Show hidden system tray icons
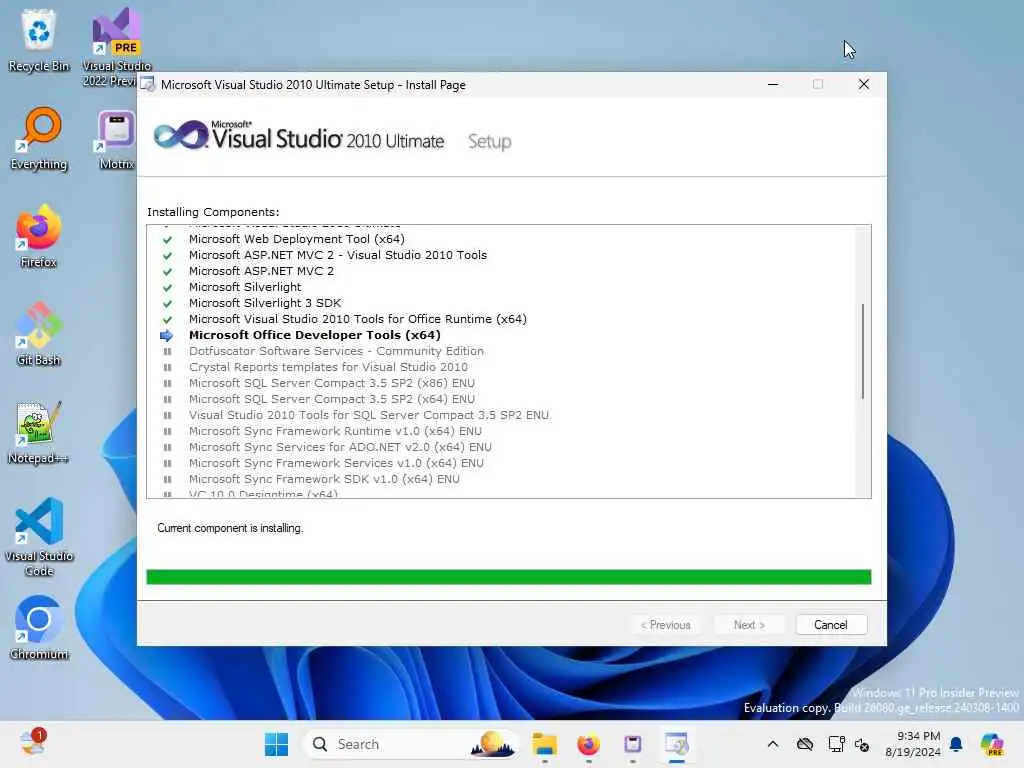This screenshot has width=1024, height=768. click(x=773, y=744)
